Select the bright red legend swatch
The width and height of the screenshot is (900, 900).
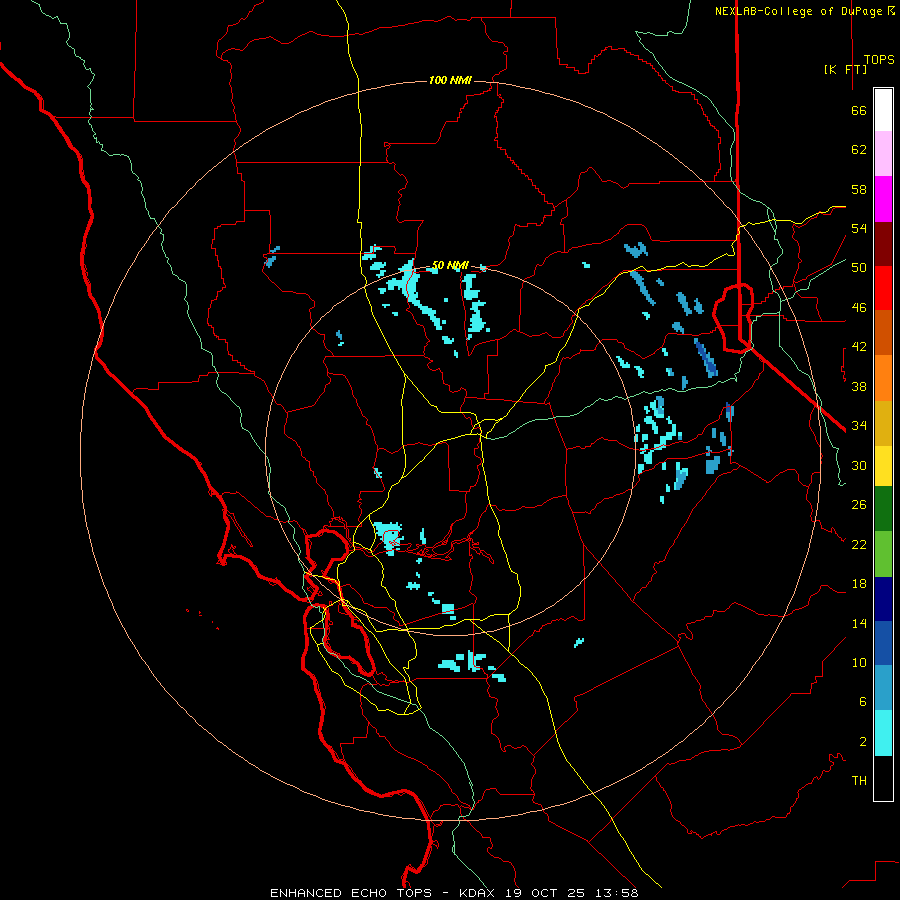point(883,288)
